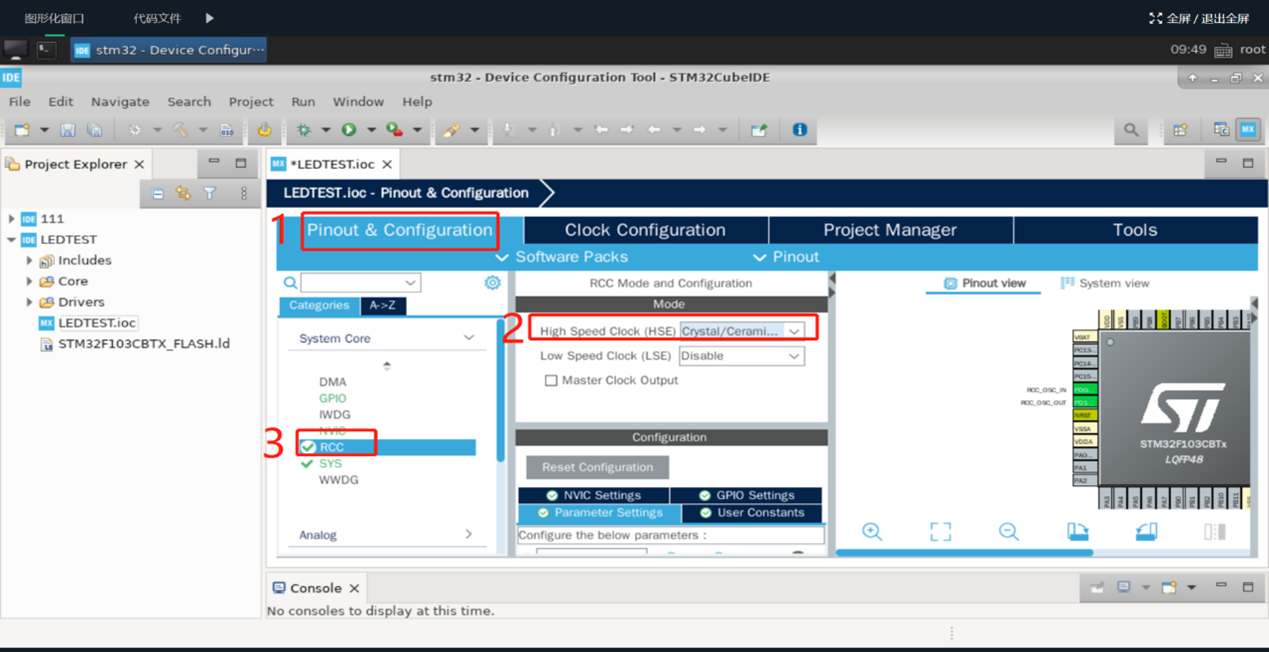The image size is (1269, 652).
Task: Select the MX Device Configuration perspective icon
Action: 1247,130
